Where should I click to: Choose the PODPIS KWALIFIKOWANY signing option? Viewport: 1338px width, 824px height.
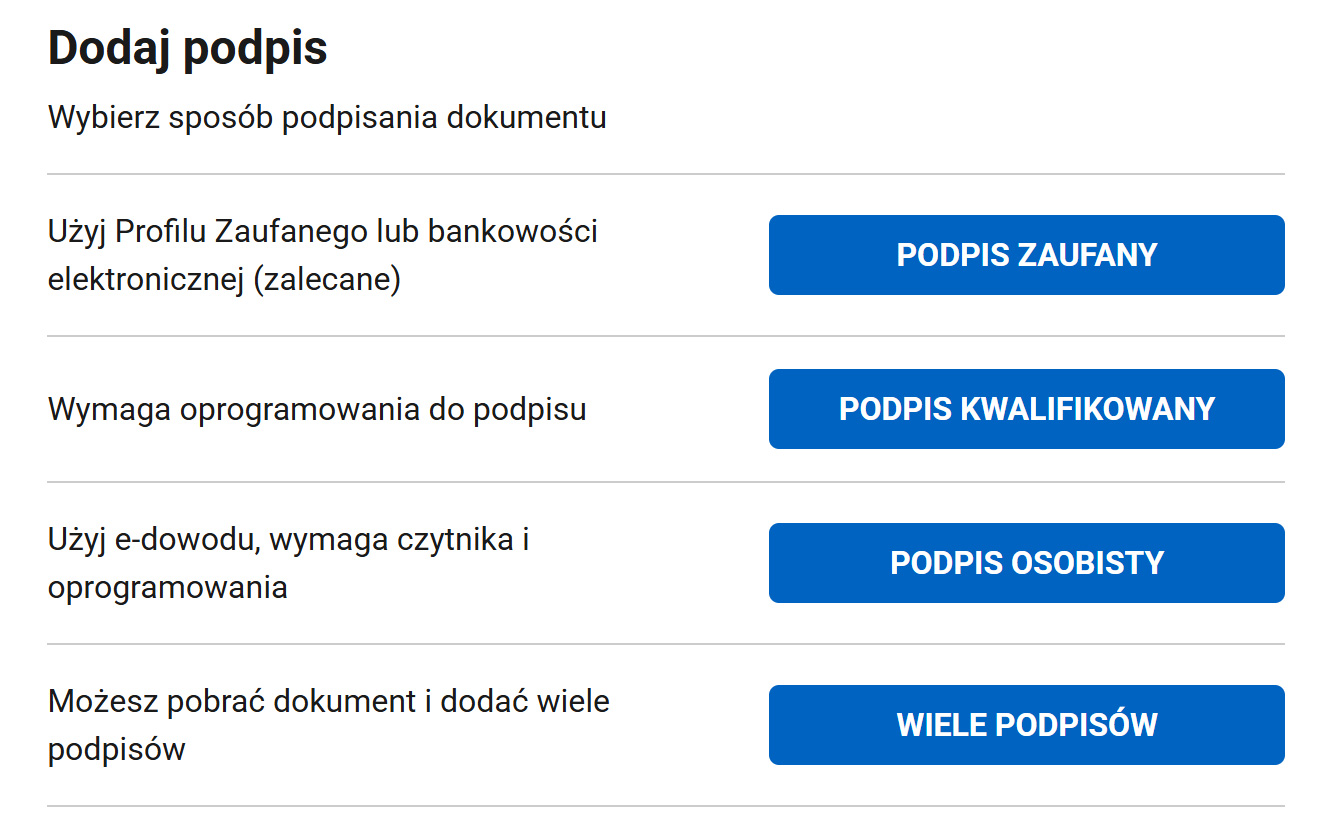[x=1026, y=409]
